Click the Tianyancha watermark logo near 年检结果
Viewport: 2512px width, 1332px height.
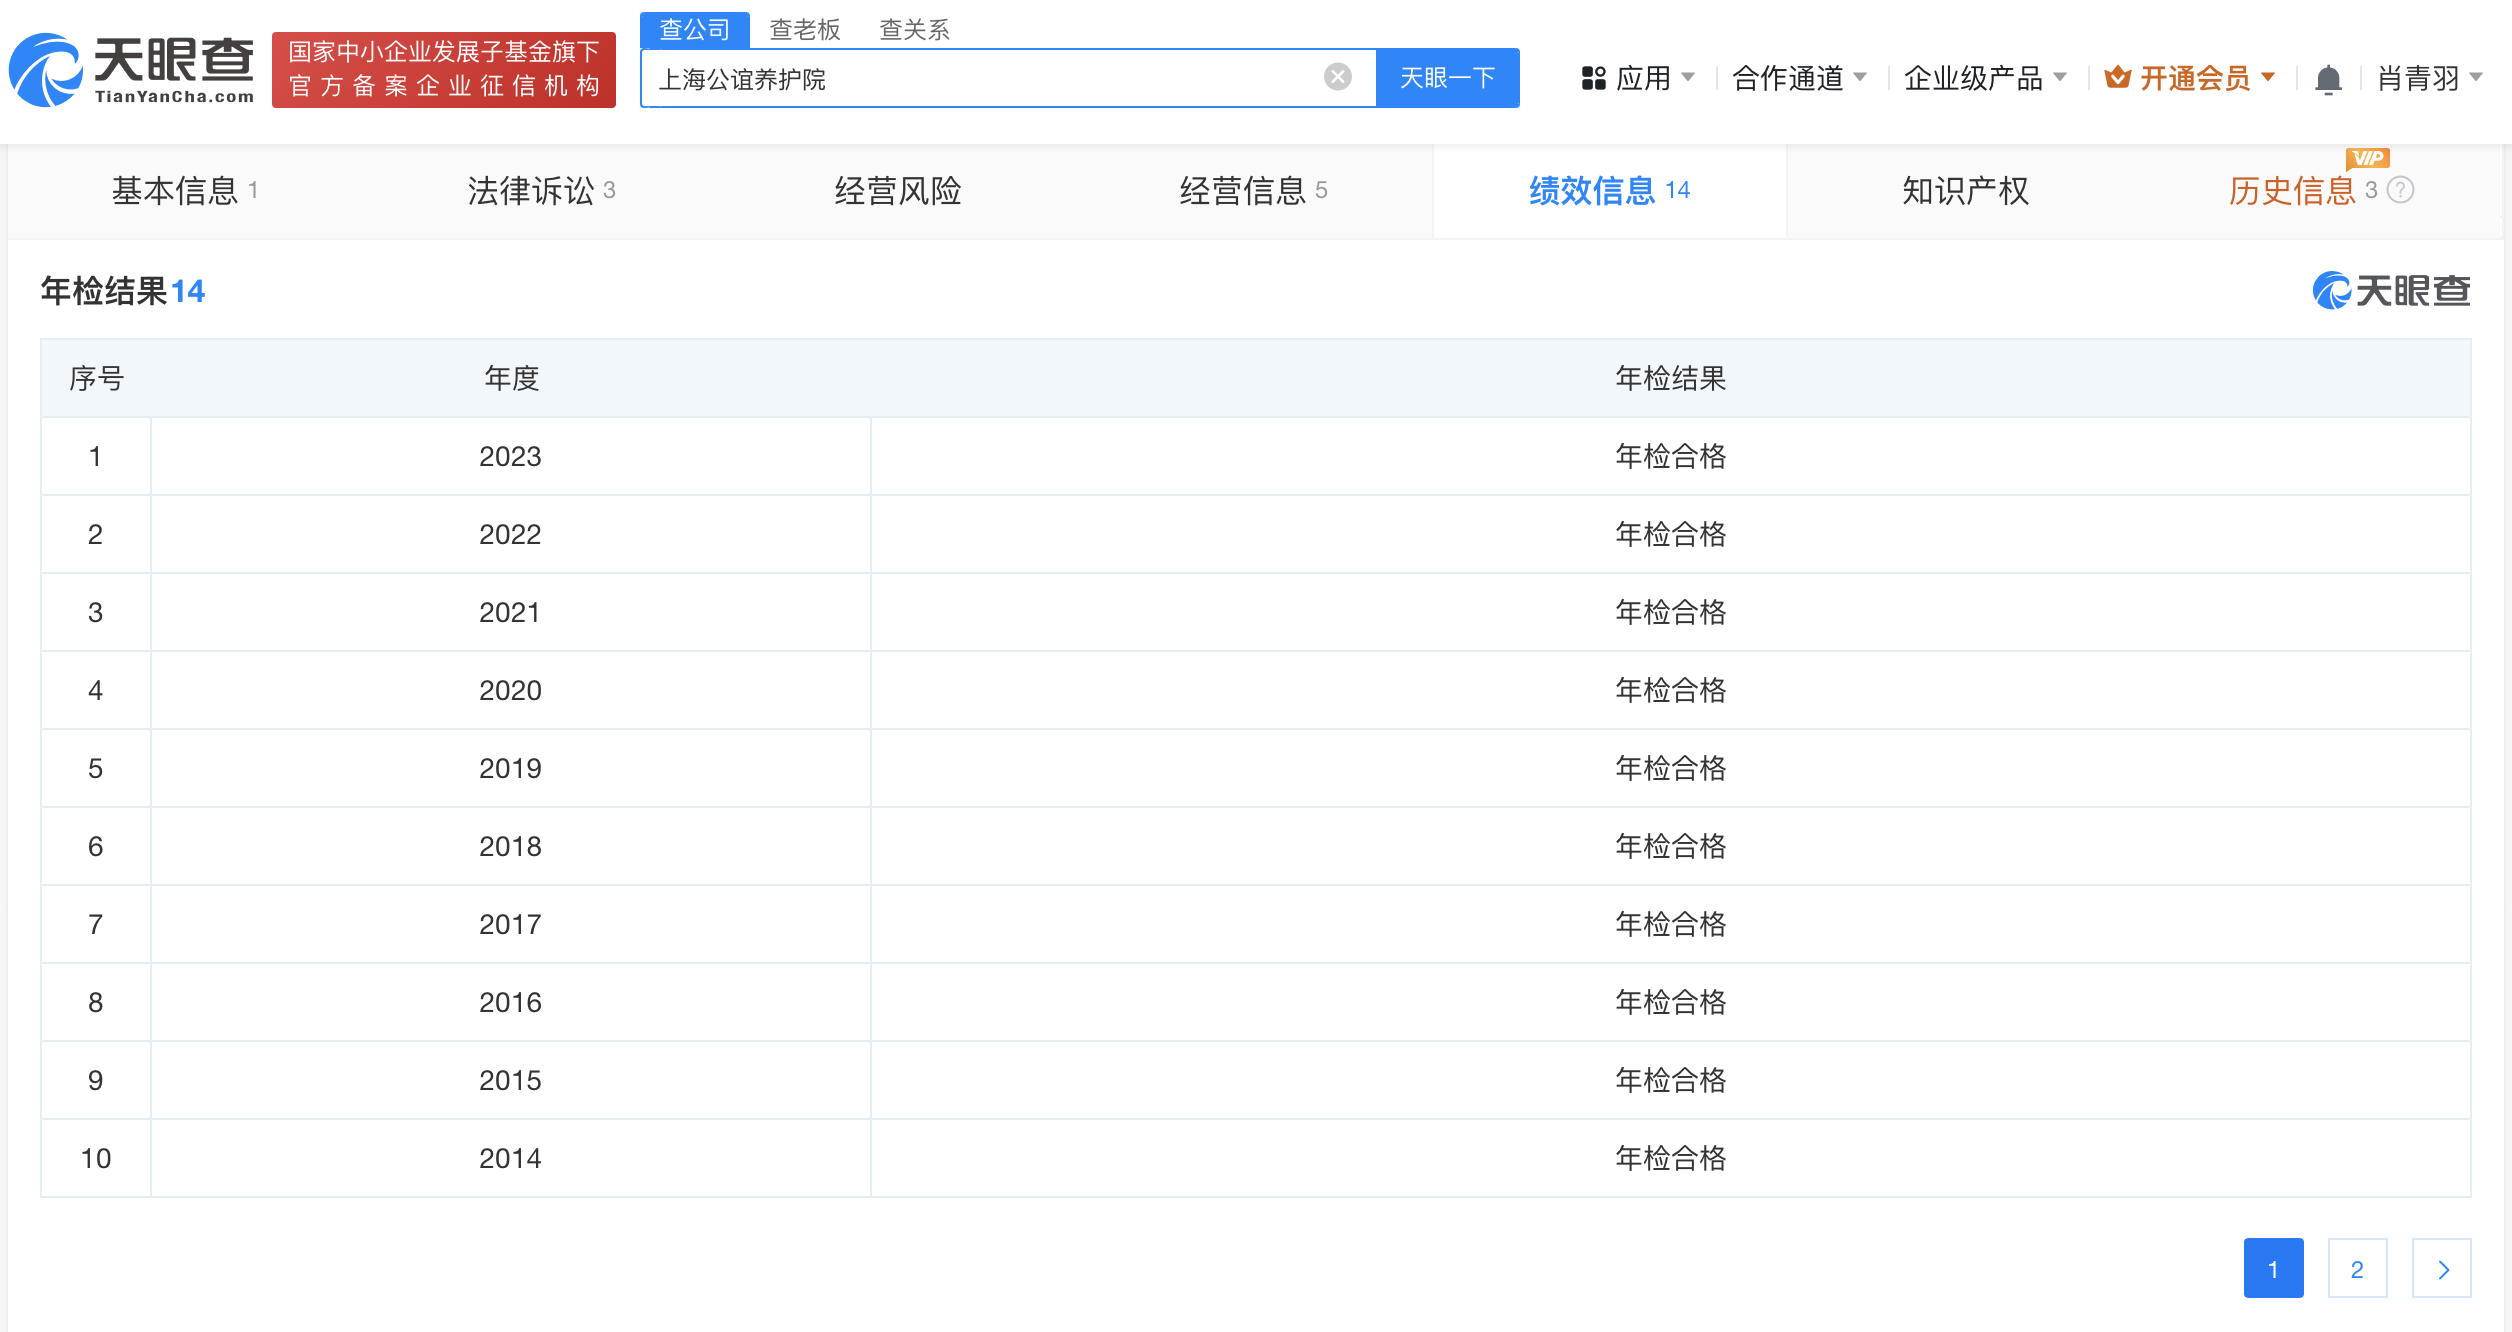(x=2393, y=292)
